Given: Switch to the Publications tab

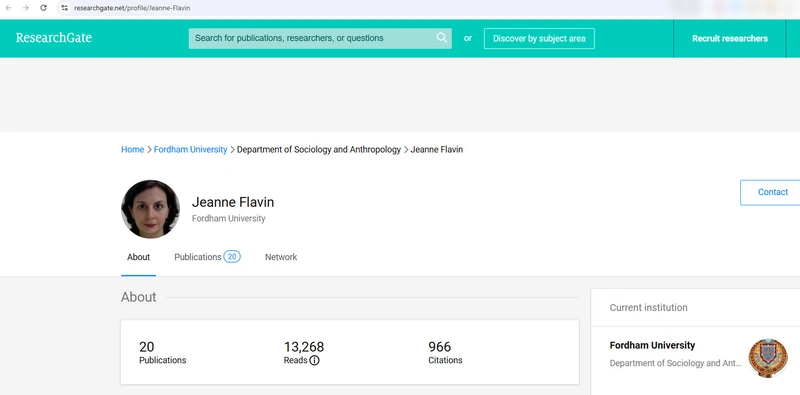Looking at the screenshot, I should point(207,257).
